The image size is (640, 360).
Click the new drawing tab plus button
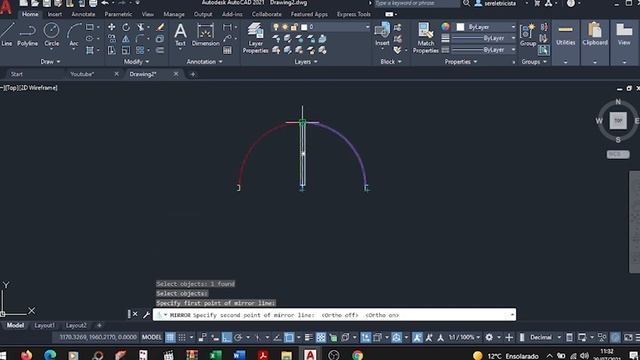point(193,74)
